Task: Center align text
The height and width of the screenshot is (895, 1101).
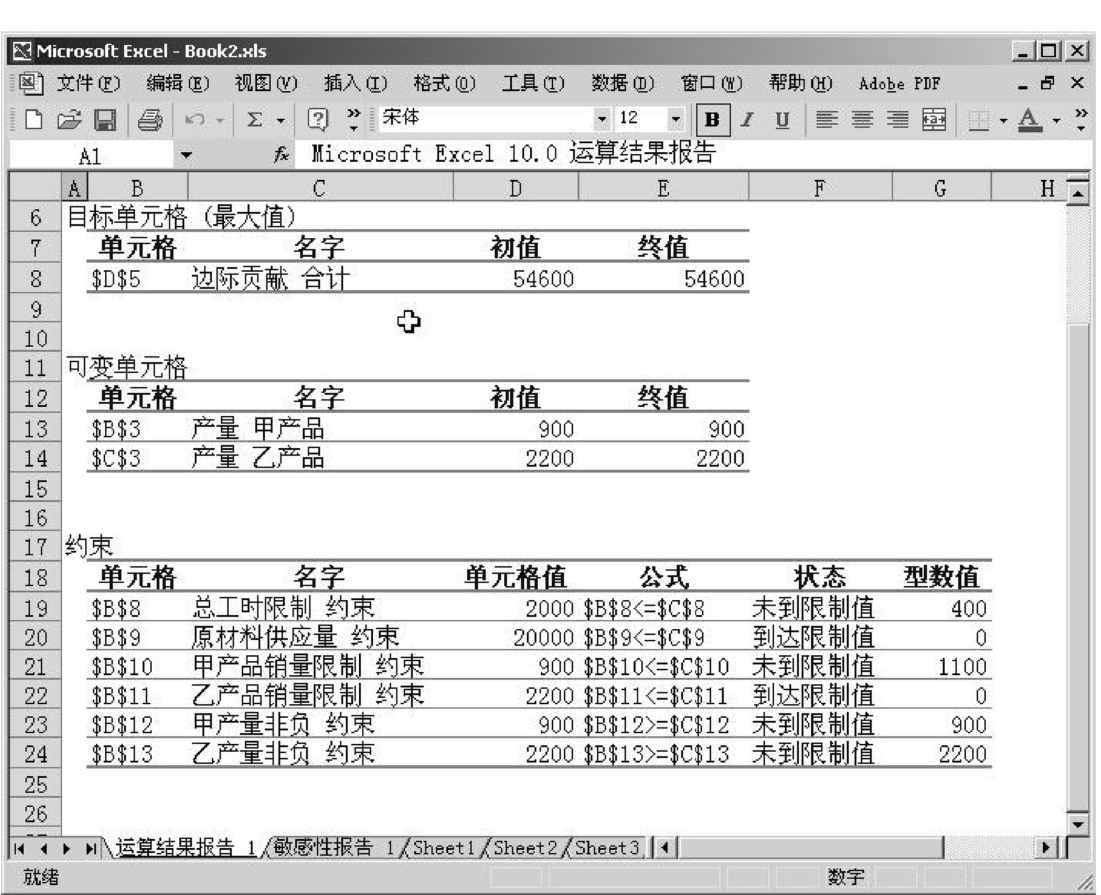Action: (x=862, y=120)
